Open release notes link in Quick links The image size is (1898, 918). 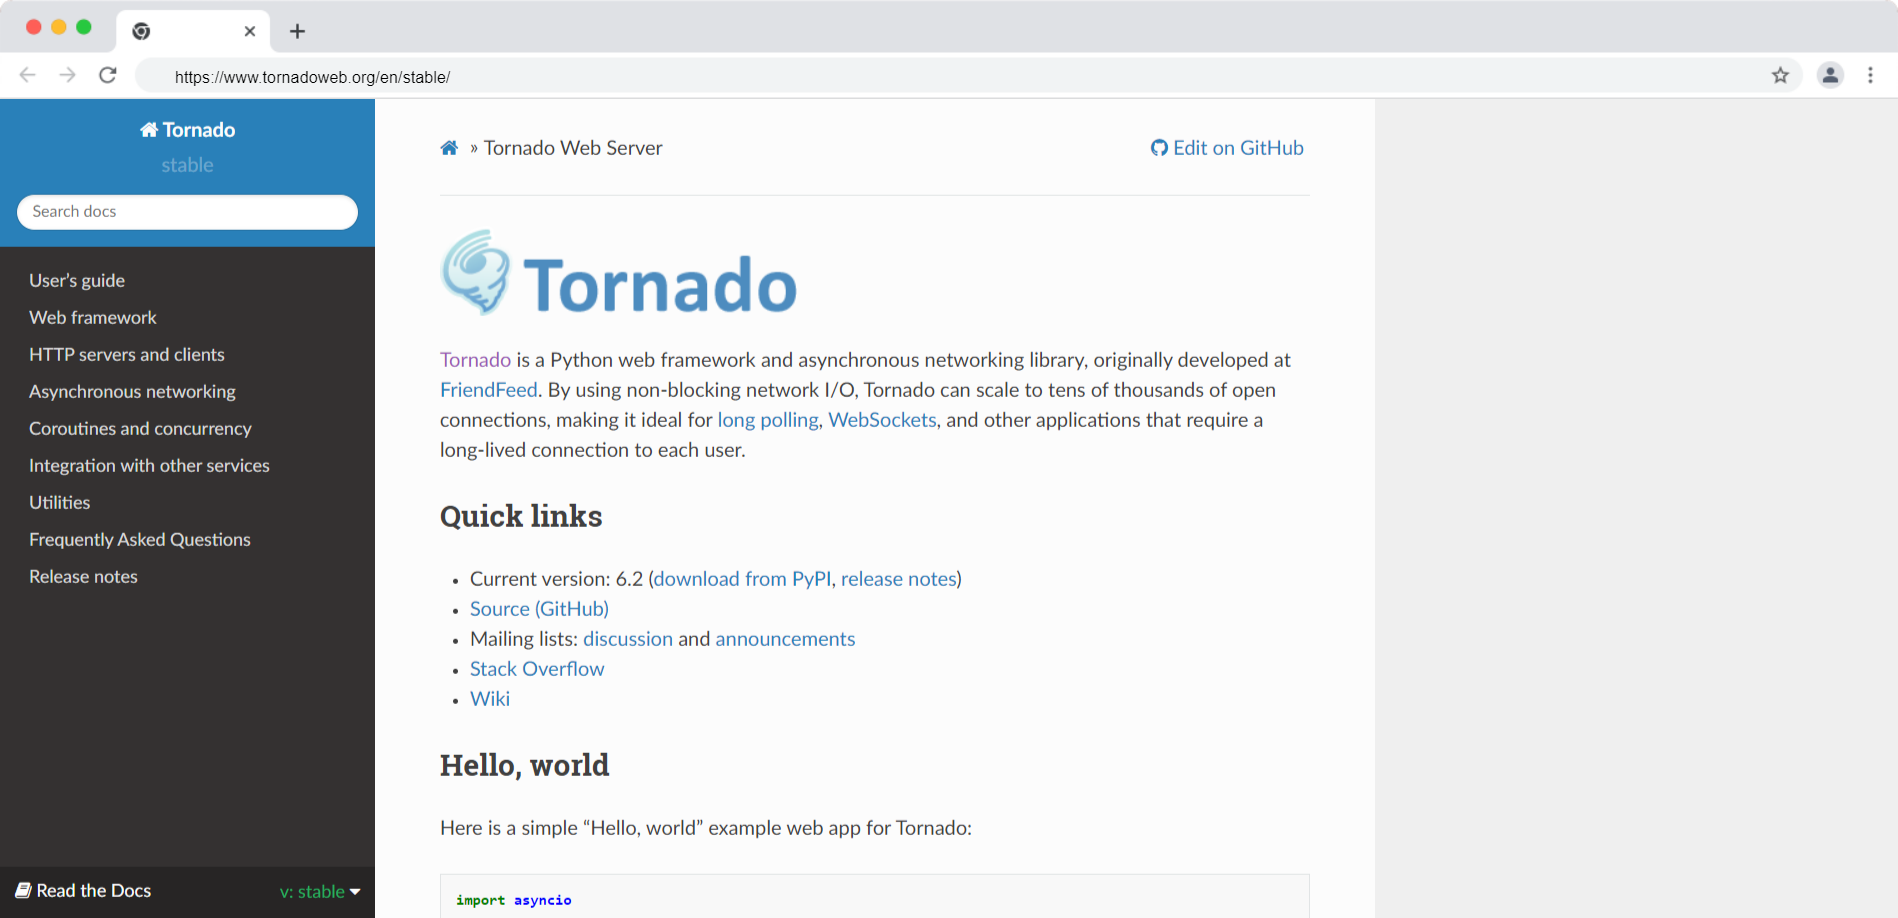[x=898, y=579]
